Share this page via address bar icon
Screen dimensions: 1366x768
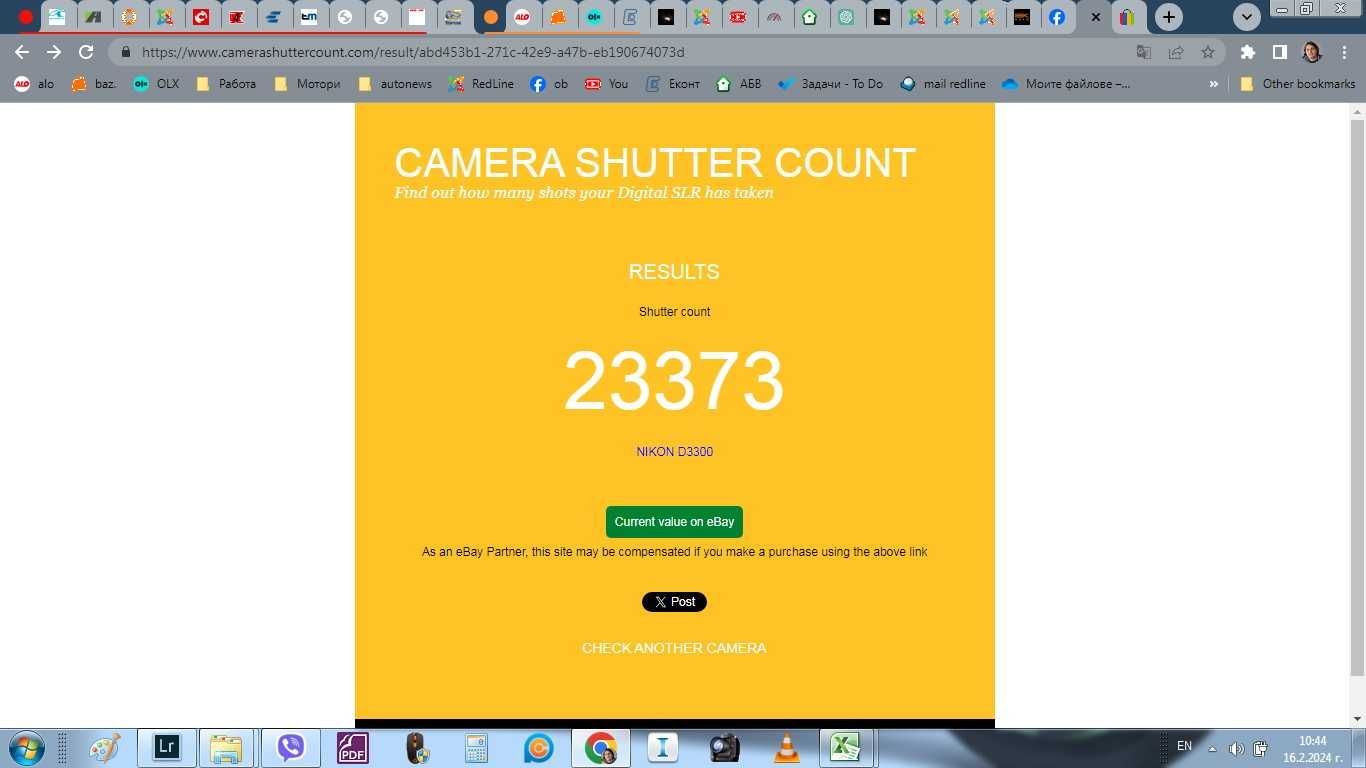[x=1176, y=52]
